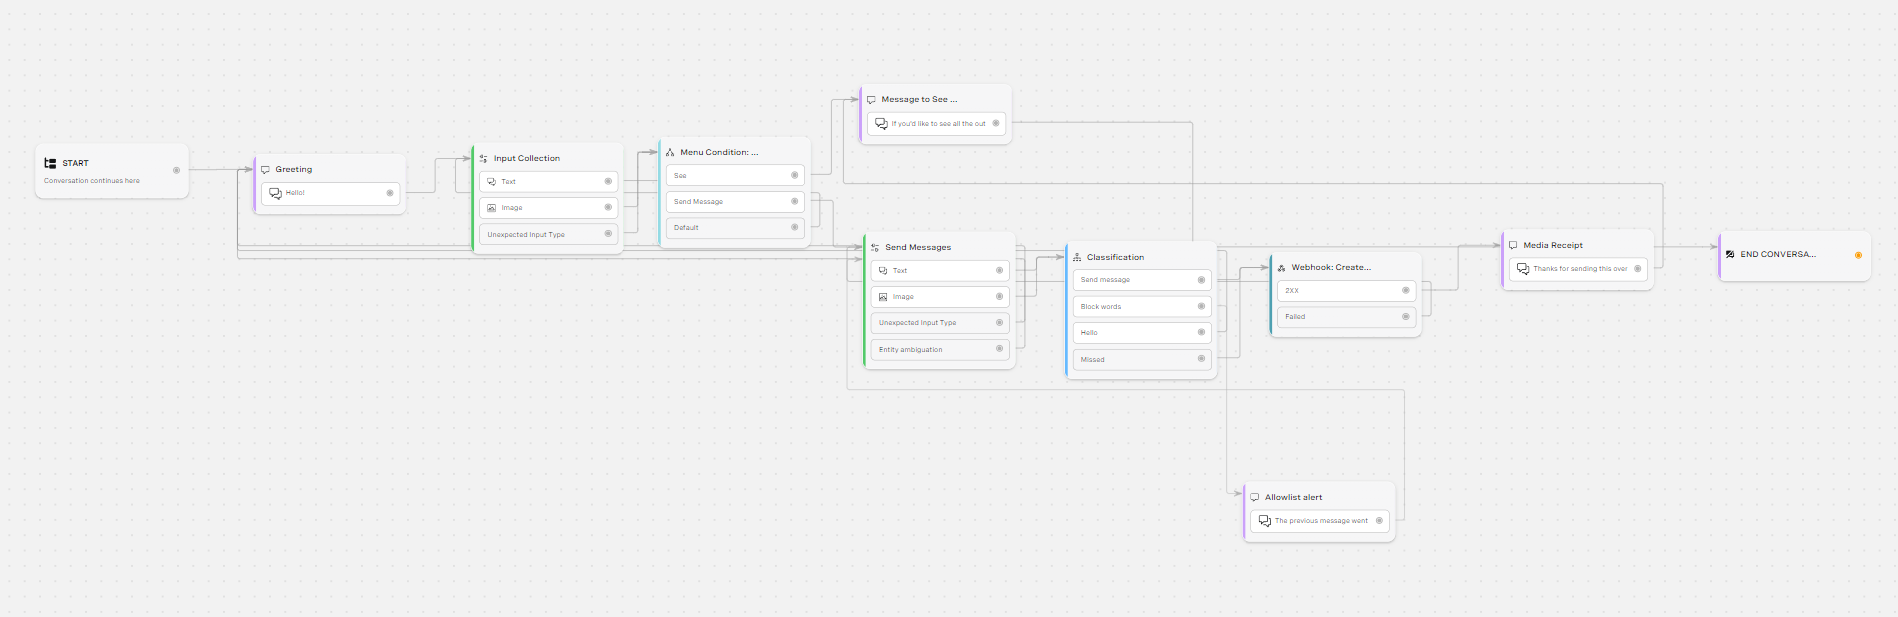Select the Input Collection node title

click(527, 158)
